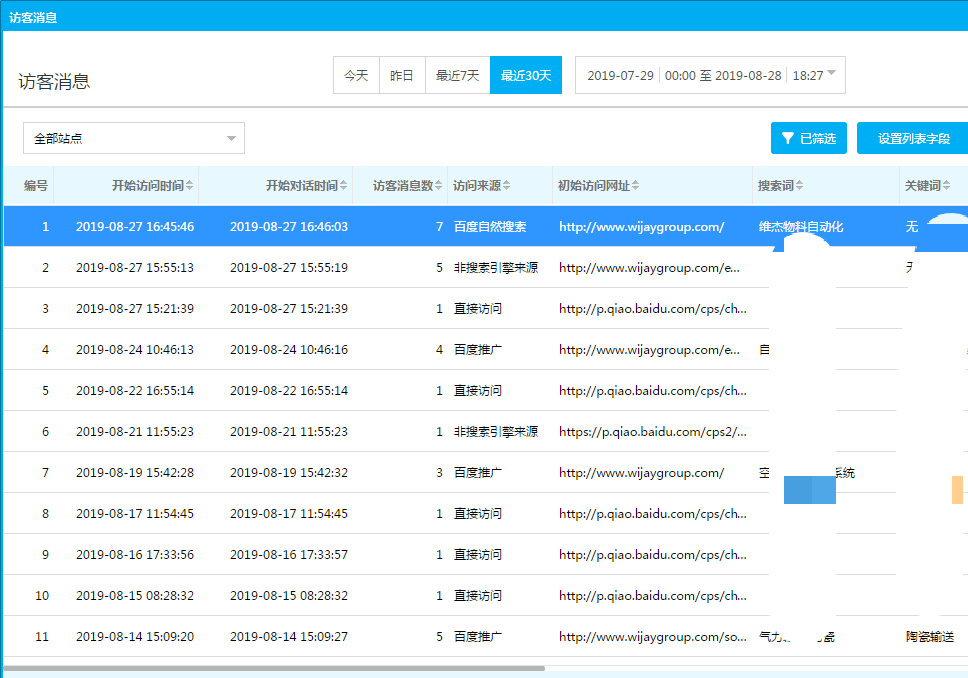Click the funnel icon on 已筛选 button
Viewport: 968px width, 678px height.
click(x=788, y=138)
